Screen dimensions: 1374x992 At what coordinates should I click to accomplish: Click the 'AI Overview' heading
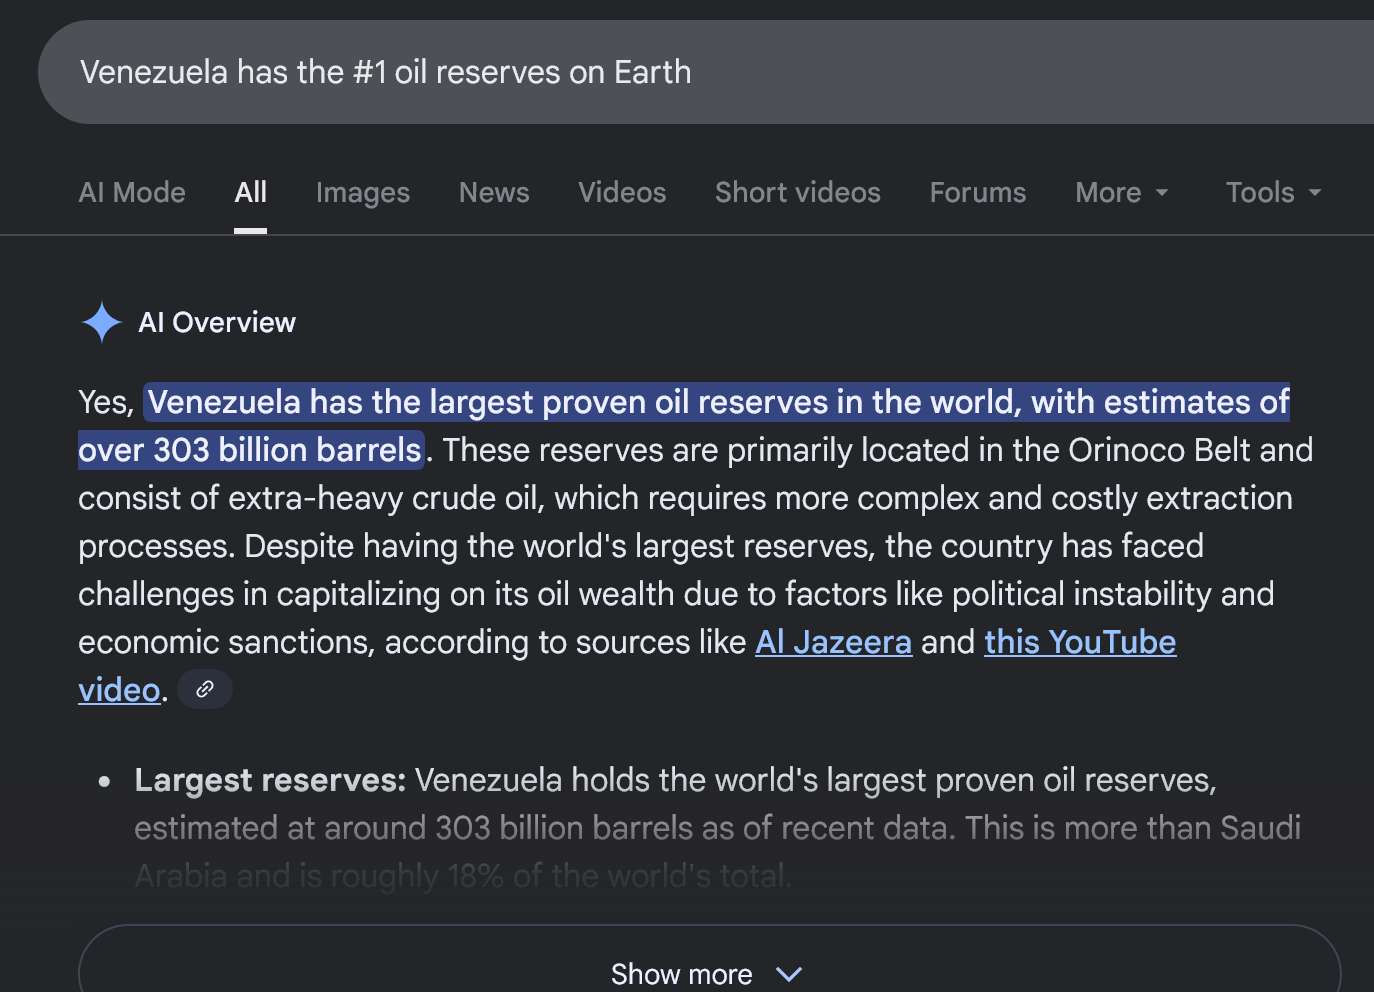[217, 322]
